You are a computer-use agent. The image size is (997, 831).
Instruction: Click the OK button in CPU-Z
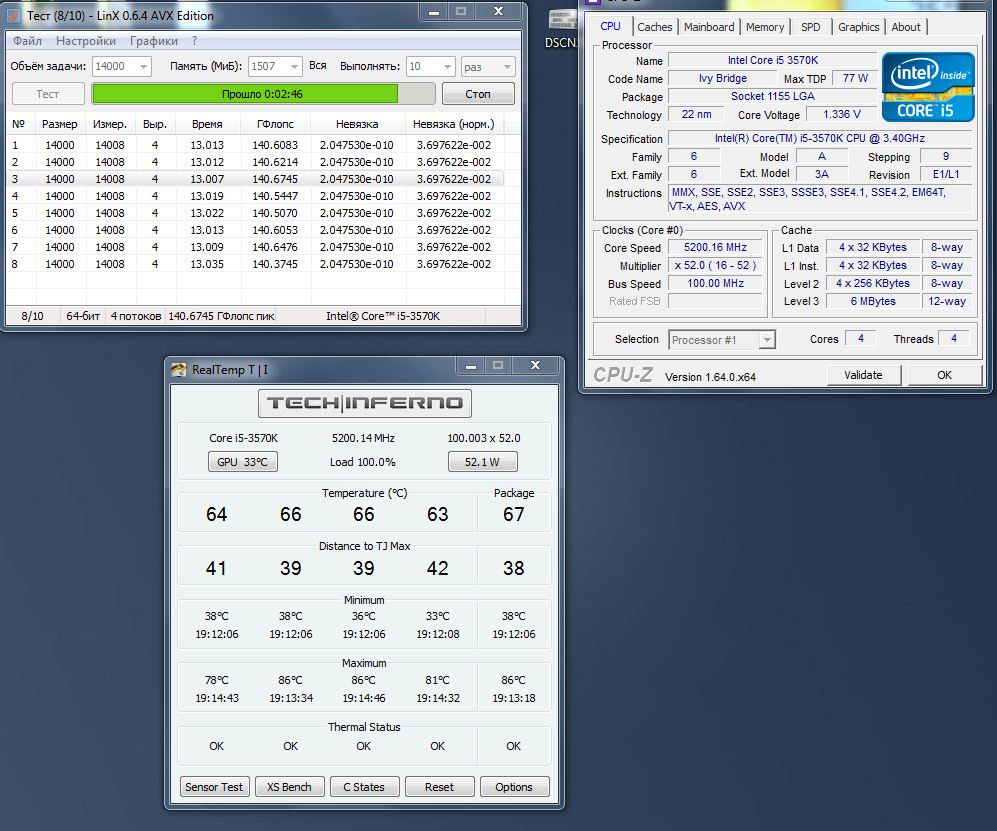pos(944,375)
